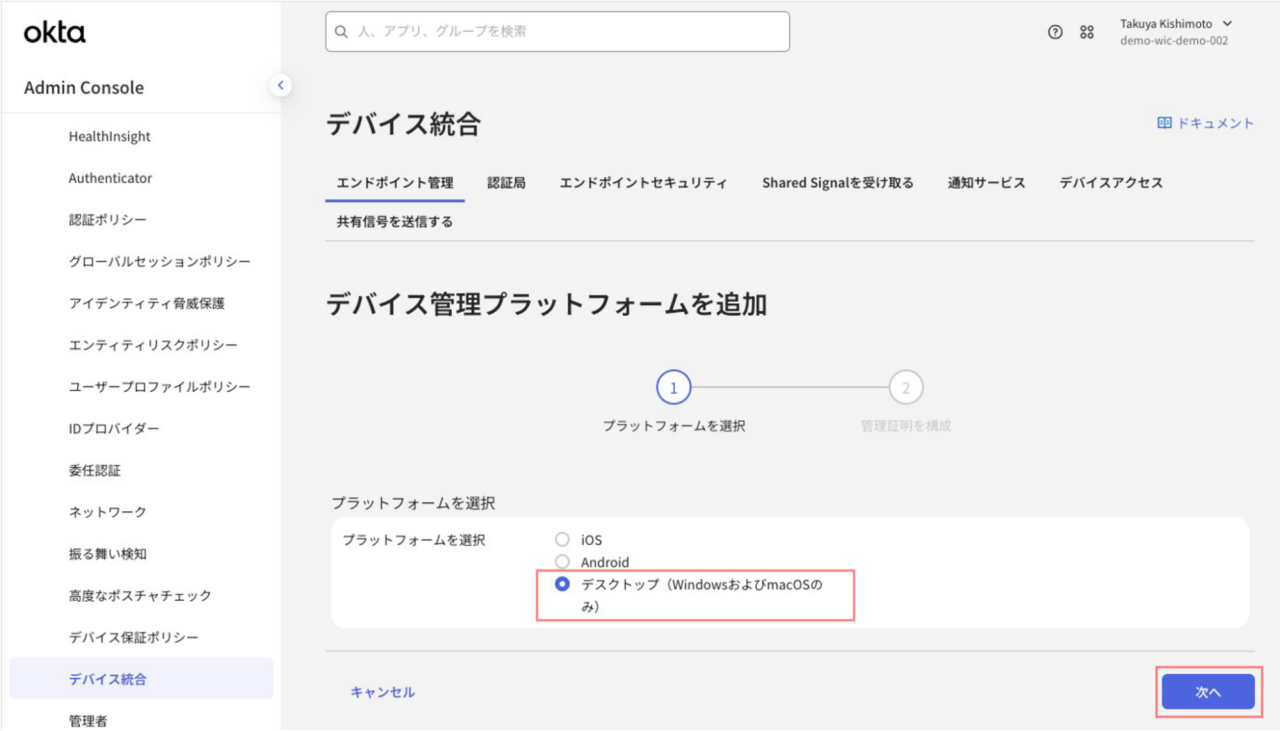Navigate to デバイス保証ポリシー in sidebar
The width and height of the screenshot is (1280, 731).
[133, 638]
